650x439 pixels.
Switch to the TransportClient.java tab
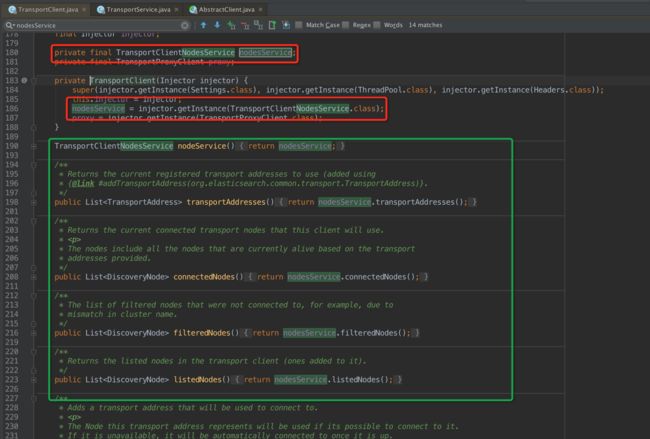click(x=44, y=9)
